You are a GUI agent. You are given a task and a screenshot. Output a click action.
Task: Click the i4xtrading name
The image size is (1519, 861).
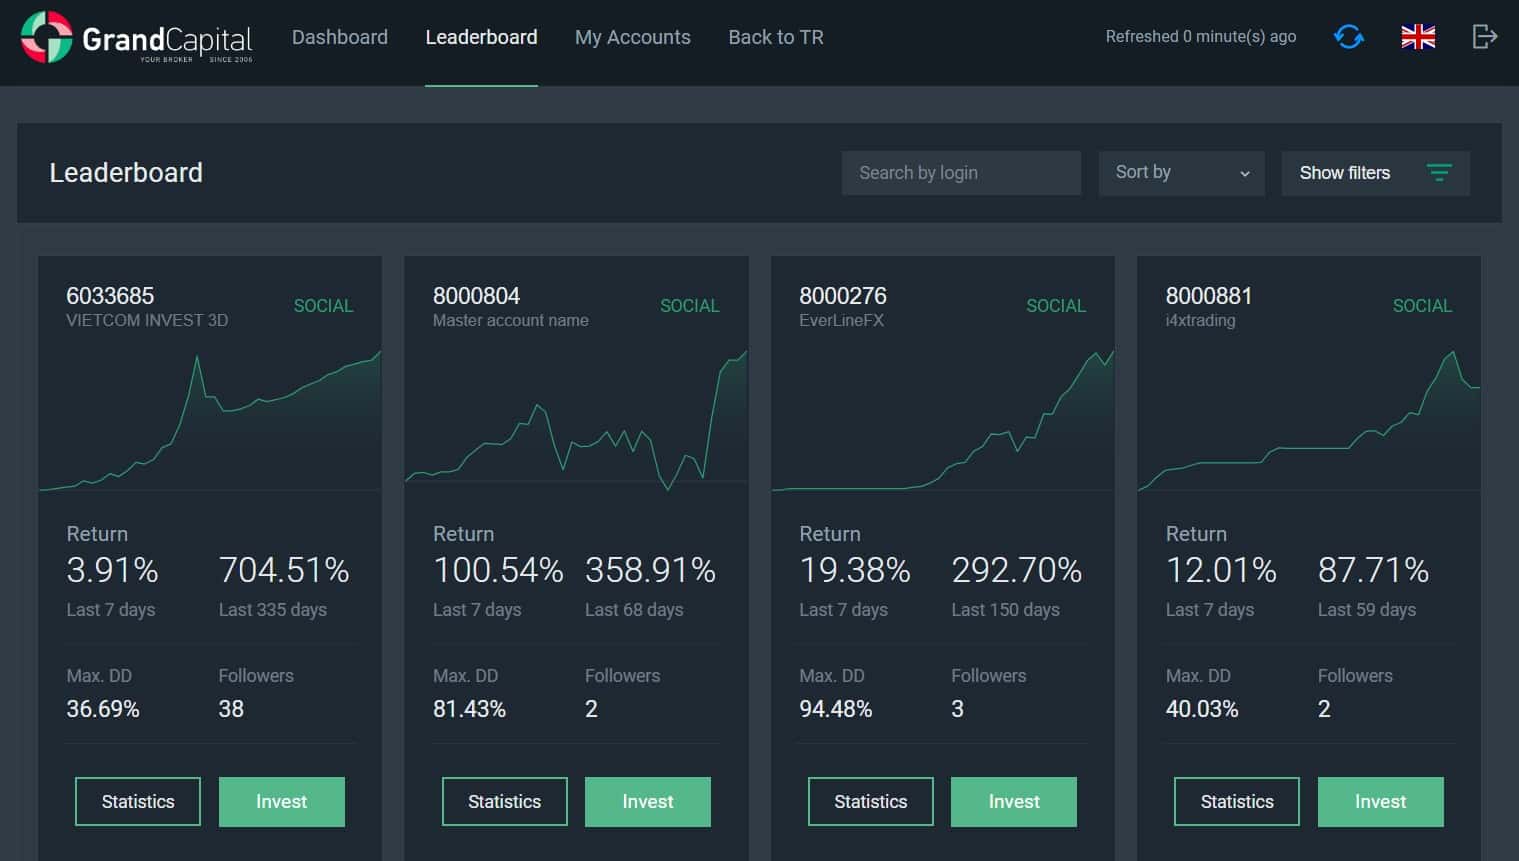[1201, 321]
